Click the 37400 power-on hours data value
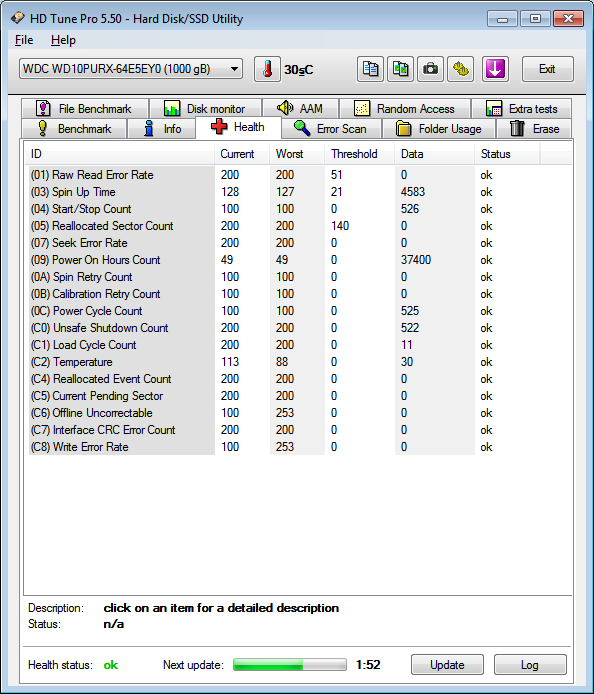The width and height of the screenshot is (594, 694). (416, 260)
